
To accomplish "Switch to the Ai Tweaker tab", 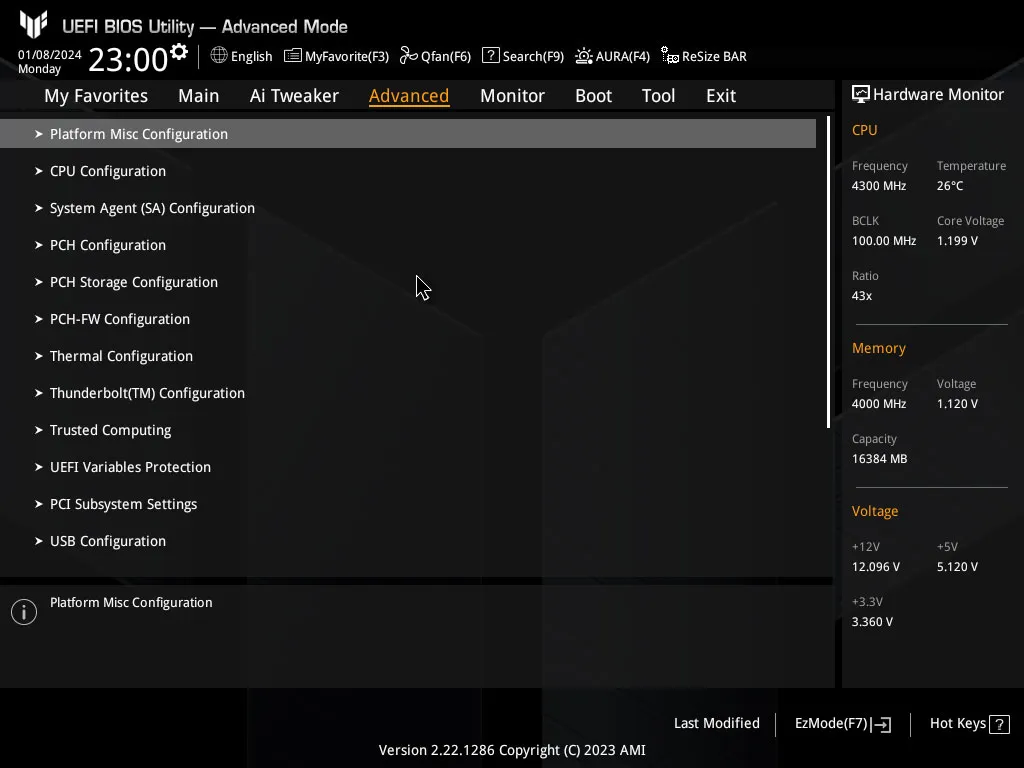I will click(x=294, y=96).
